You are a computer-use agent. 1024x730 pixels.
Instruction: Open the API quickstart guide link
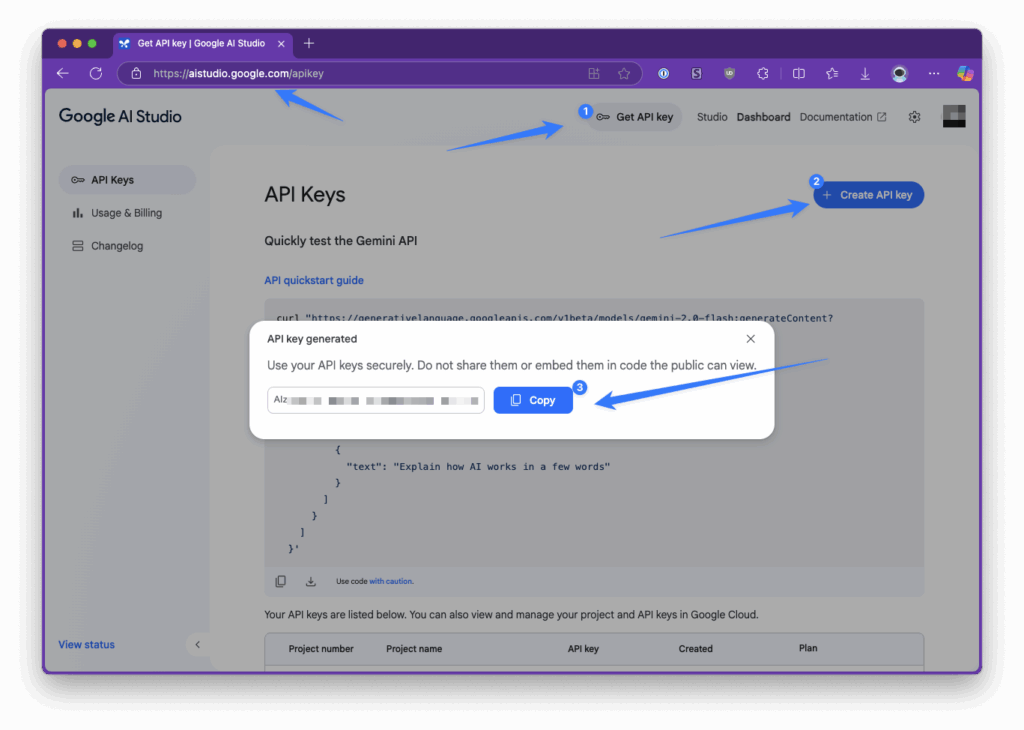[314, 280]
